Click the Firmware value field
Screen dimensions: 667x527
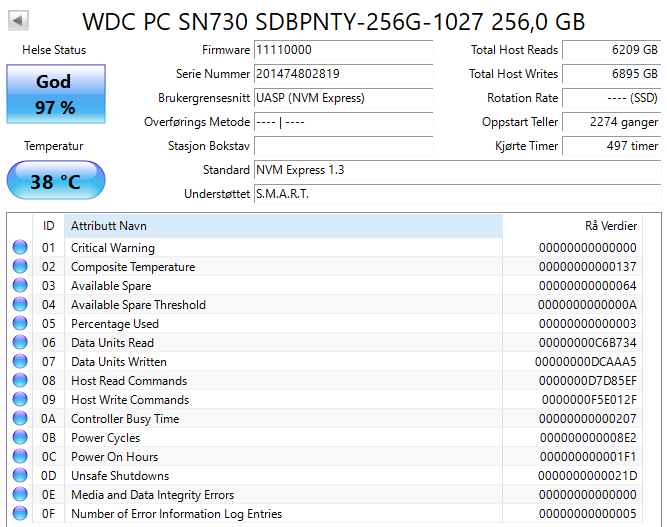coord(343,50)
